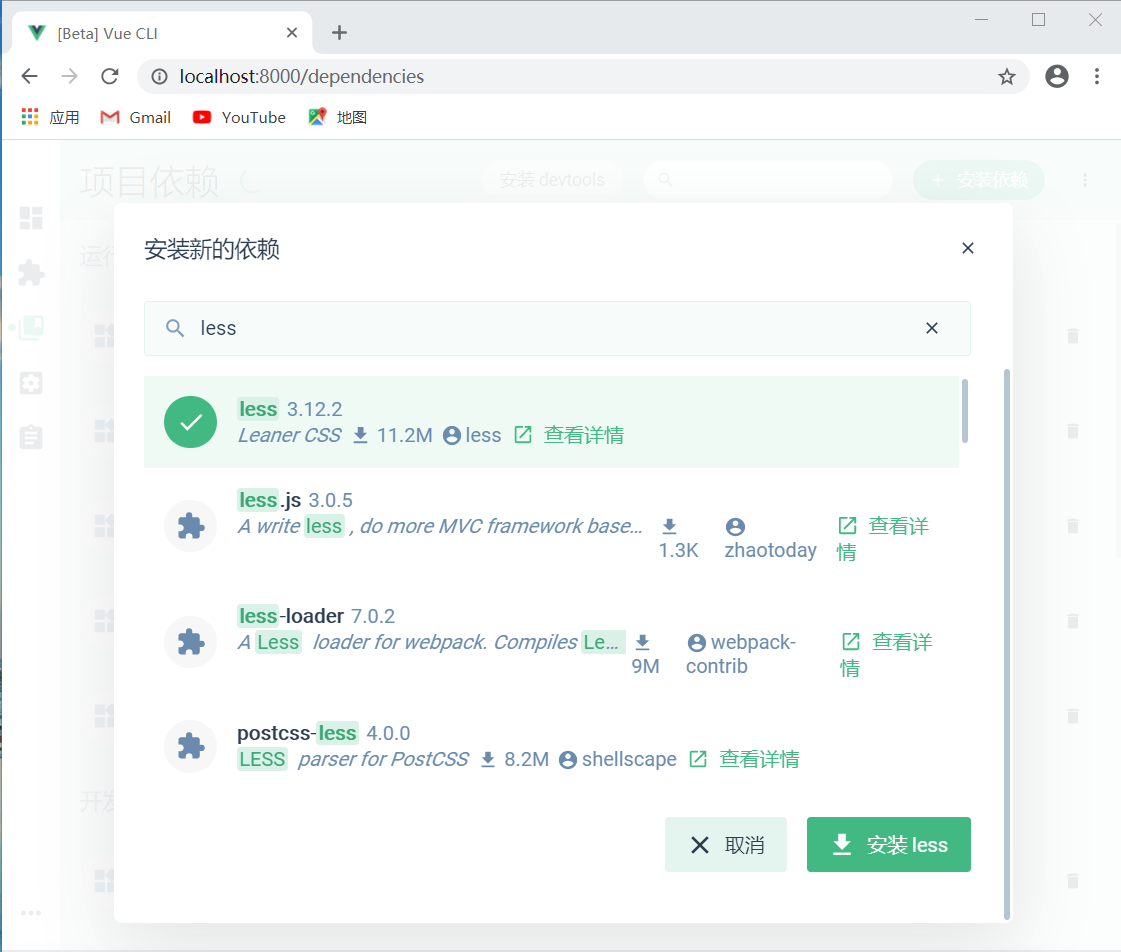Open the dimmed page options menu
Image resolution: width=1121 pixels, height=952 pixels.
(1085, 180)
